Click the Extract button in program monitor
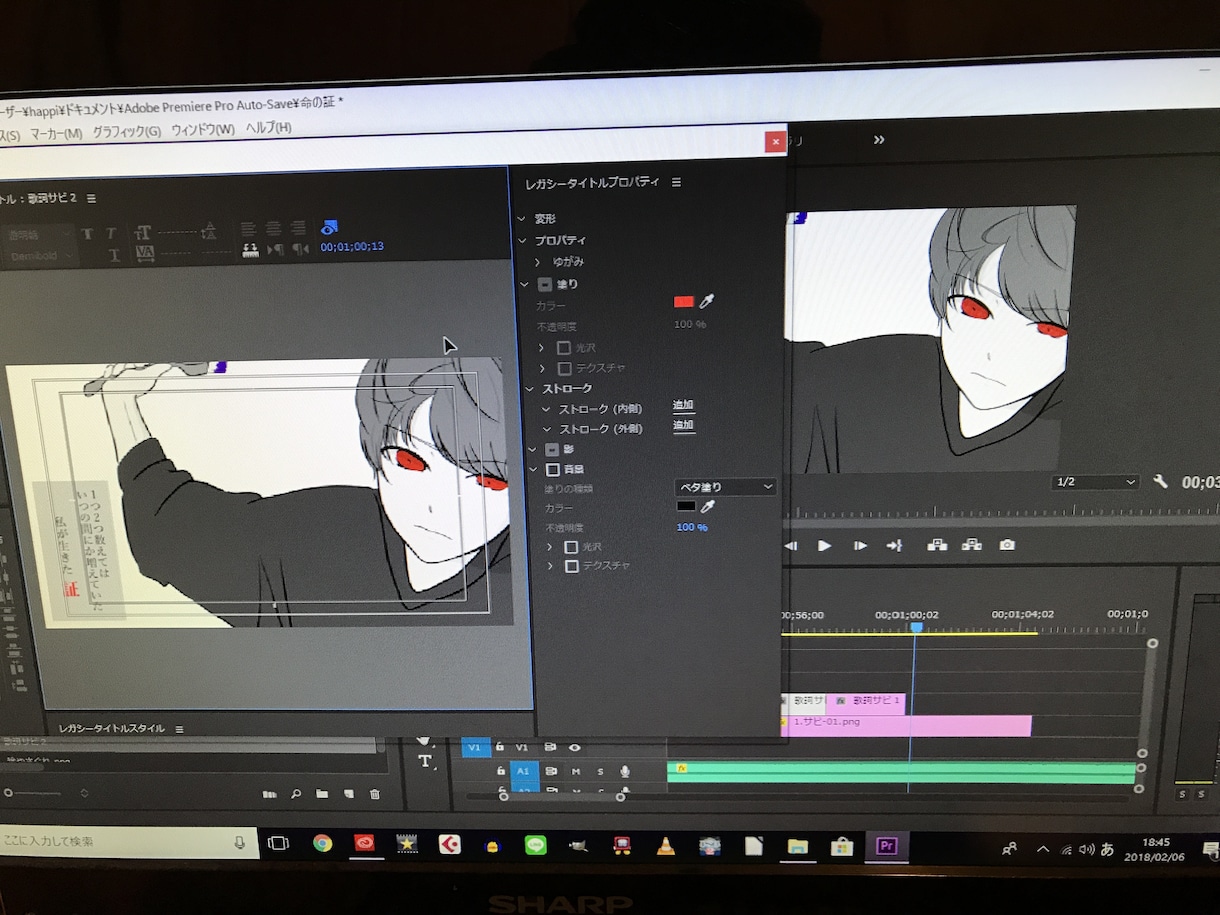This screenshot has height=915, width=1220. click(971, 545)
